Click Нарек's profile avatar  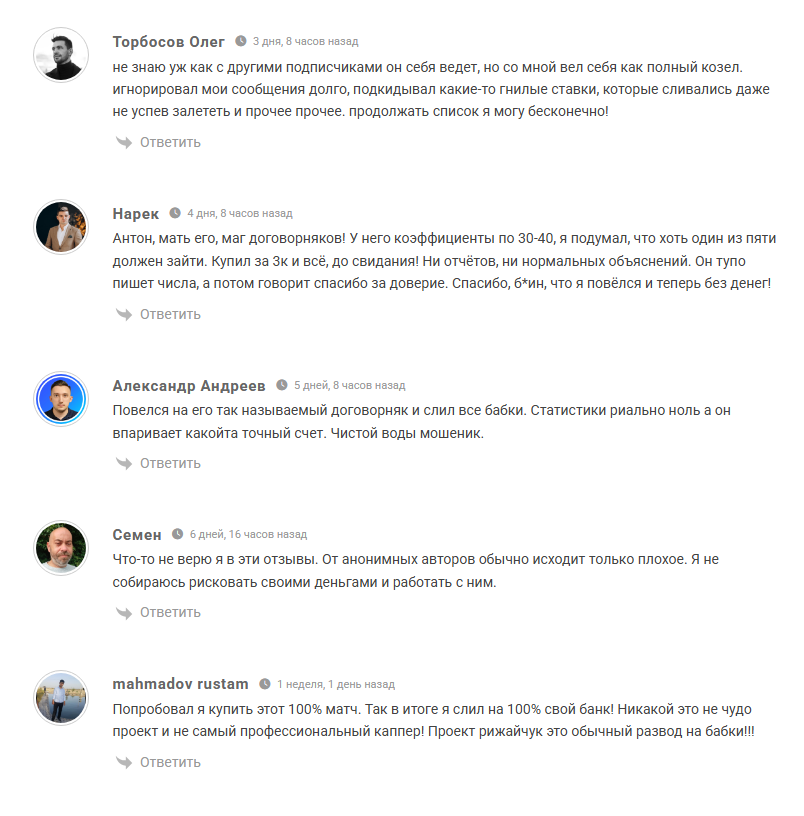[62, 227]
